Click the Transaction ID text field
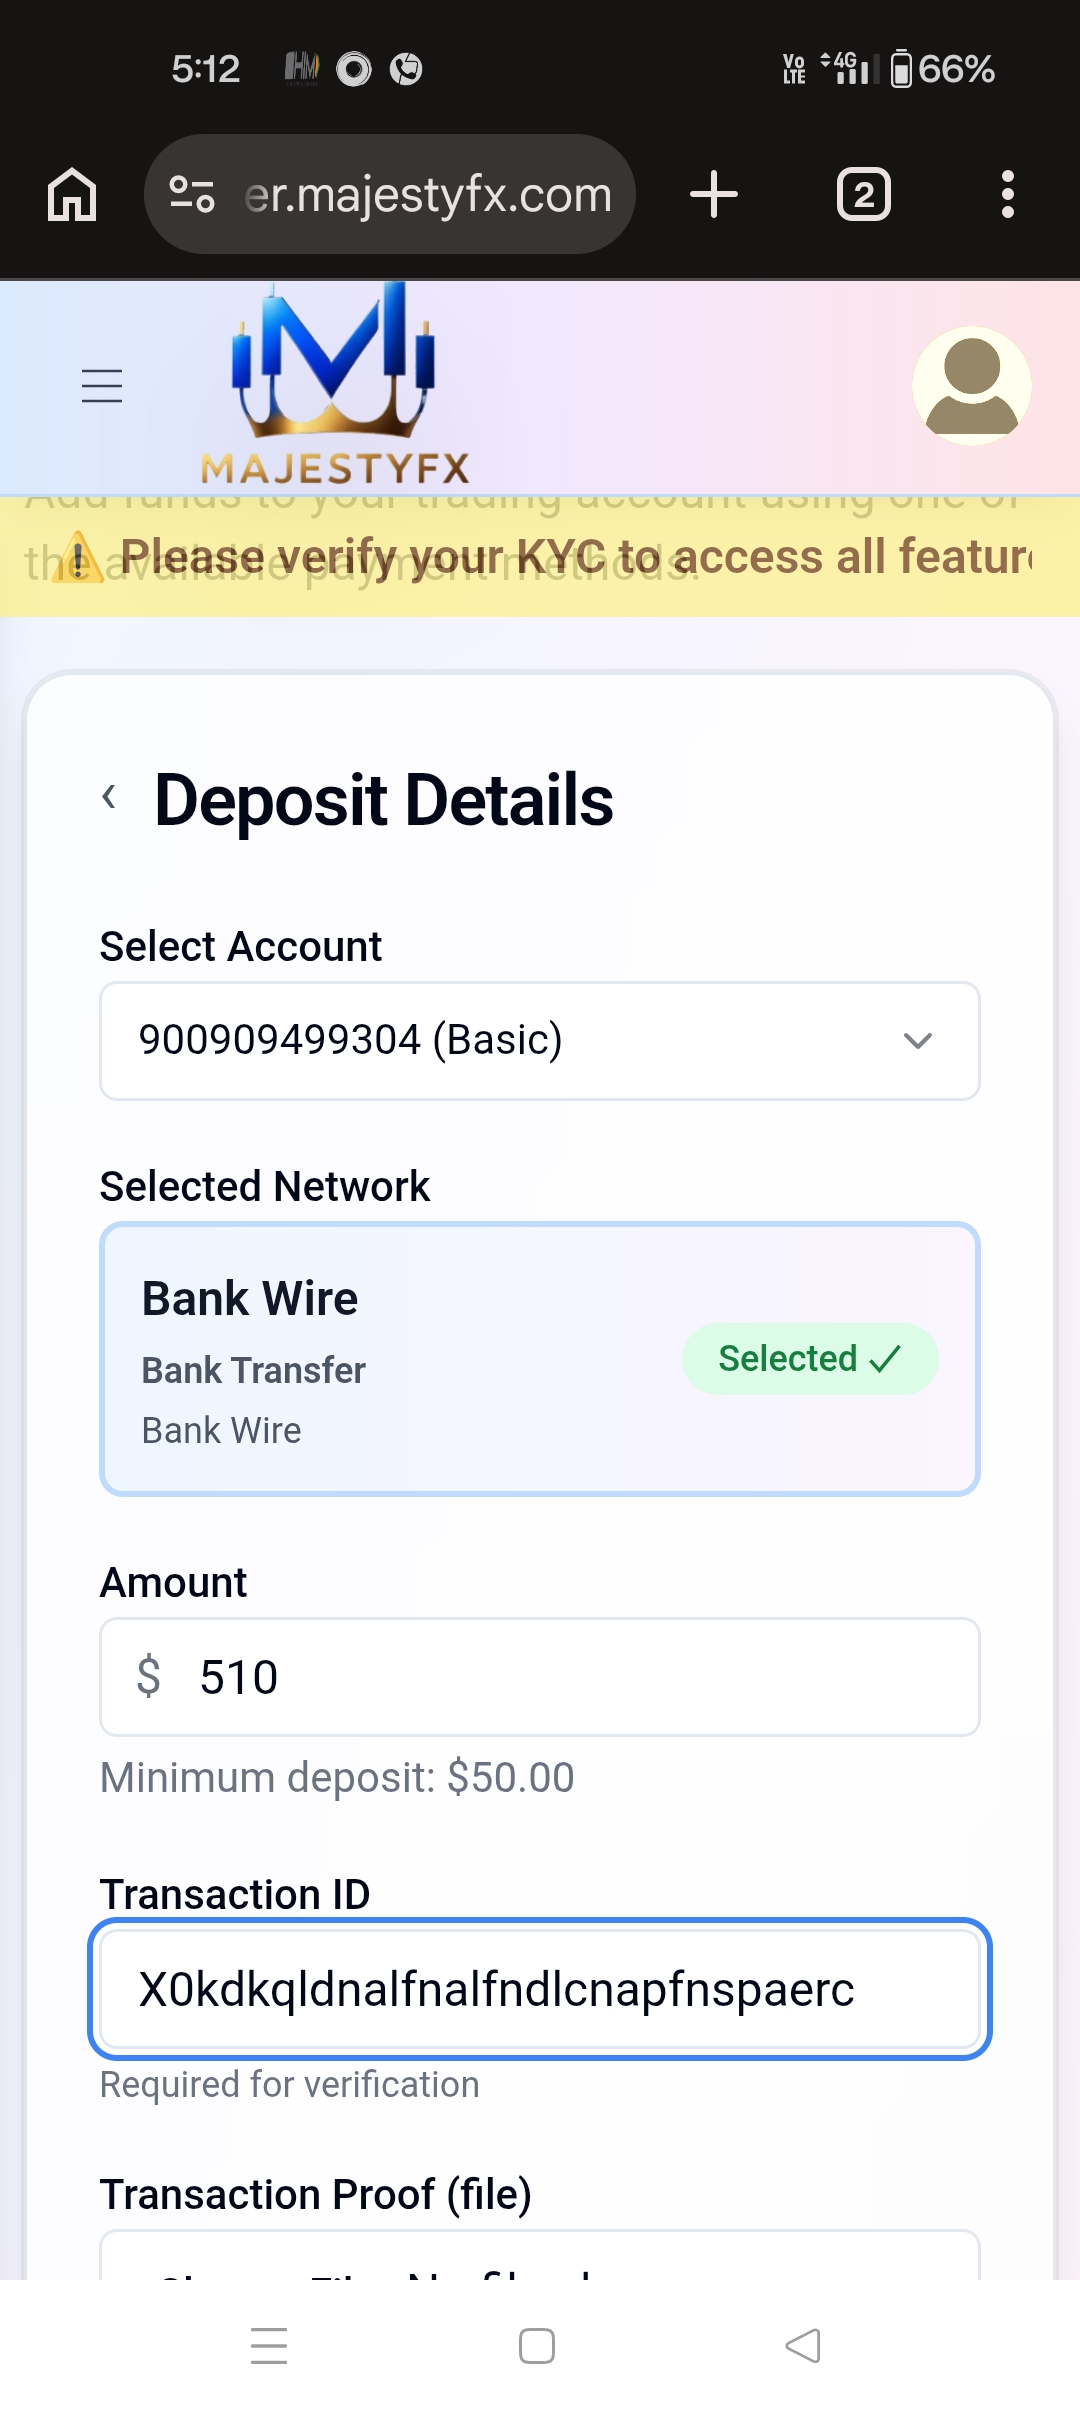This screenshot has height=2412, width=1080. tap(540, 1989)
